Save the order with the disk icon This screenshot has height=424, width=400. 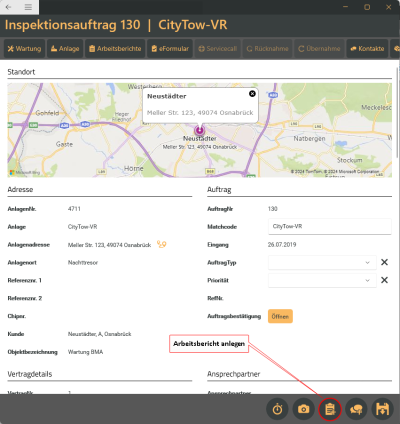(x=382, y=409)
